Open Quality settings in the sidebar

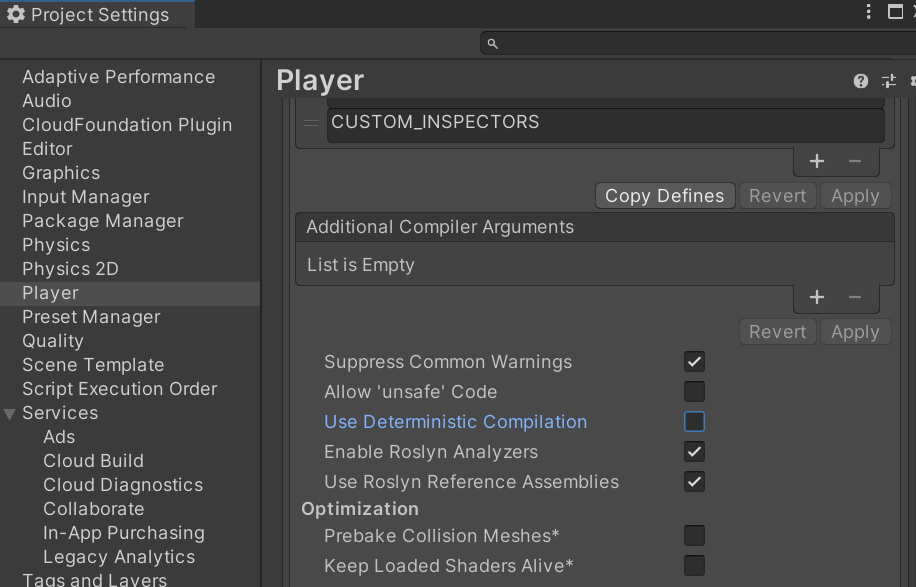point(53,341)
